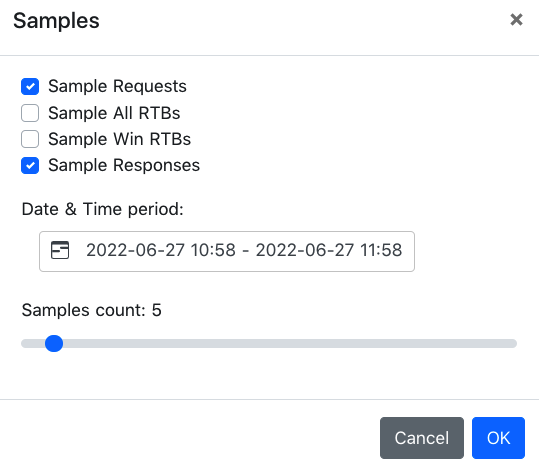Tick the Sample Win RTBs checkbox

coord(30,139)
